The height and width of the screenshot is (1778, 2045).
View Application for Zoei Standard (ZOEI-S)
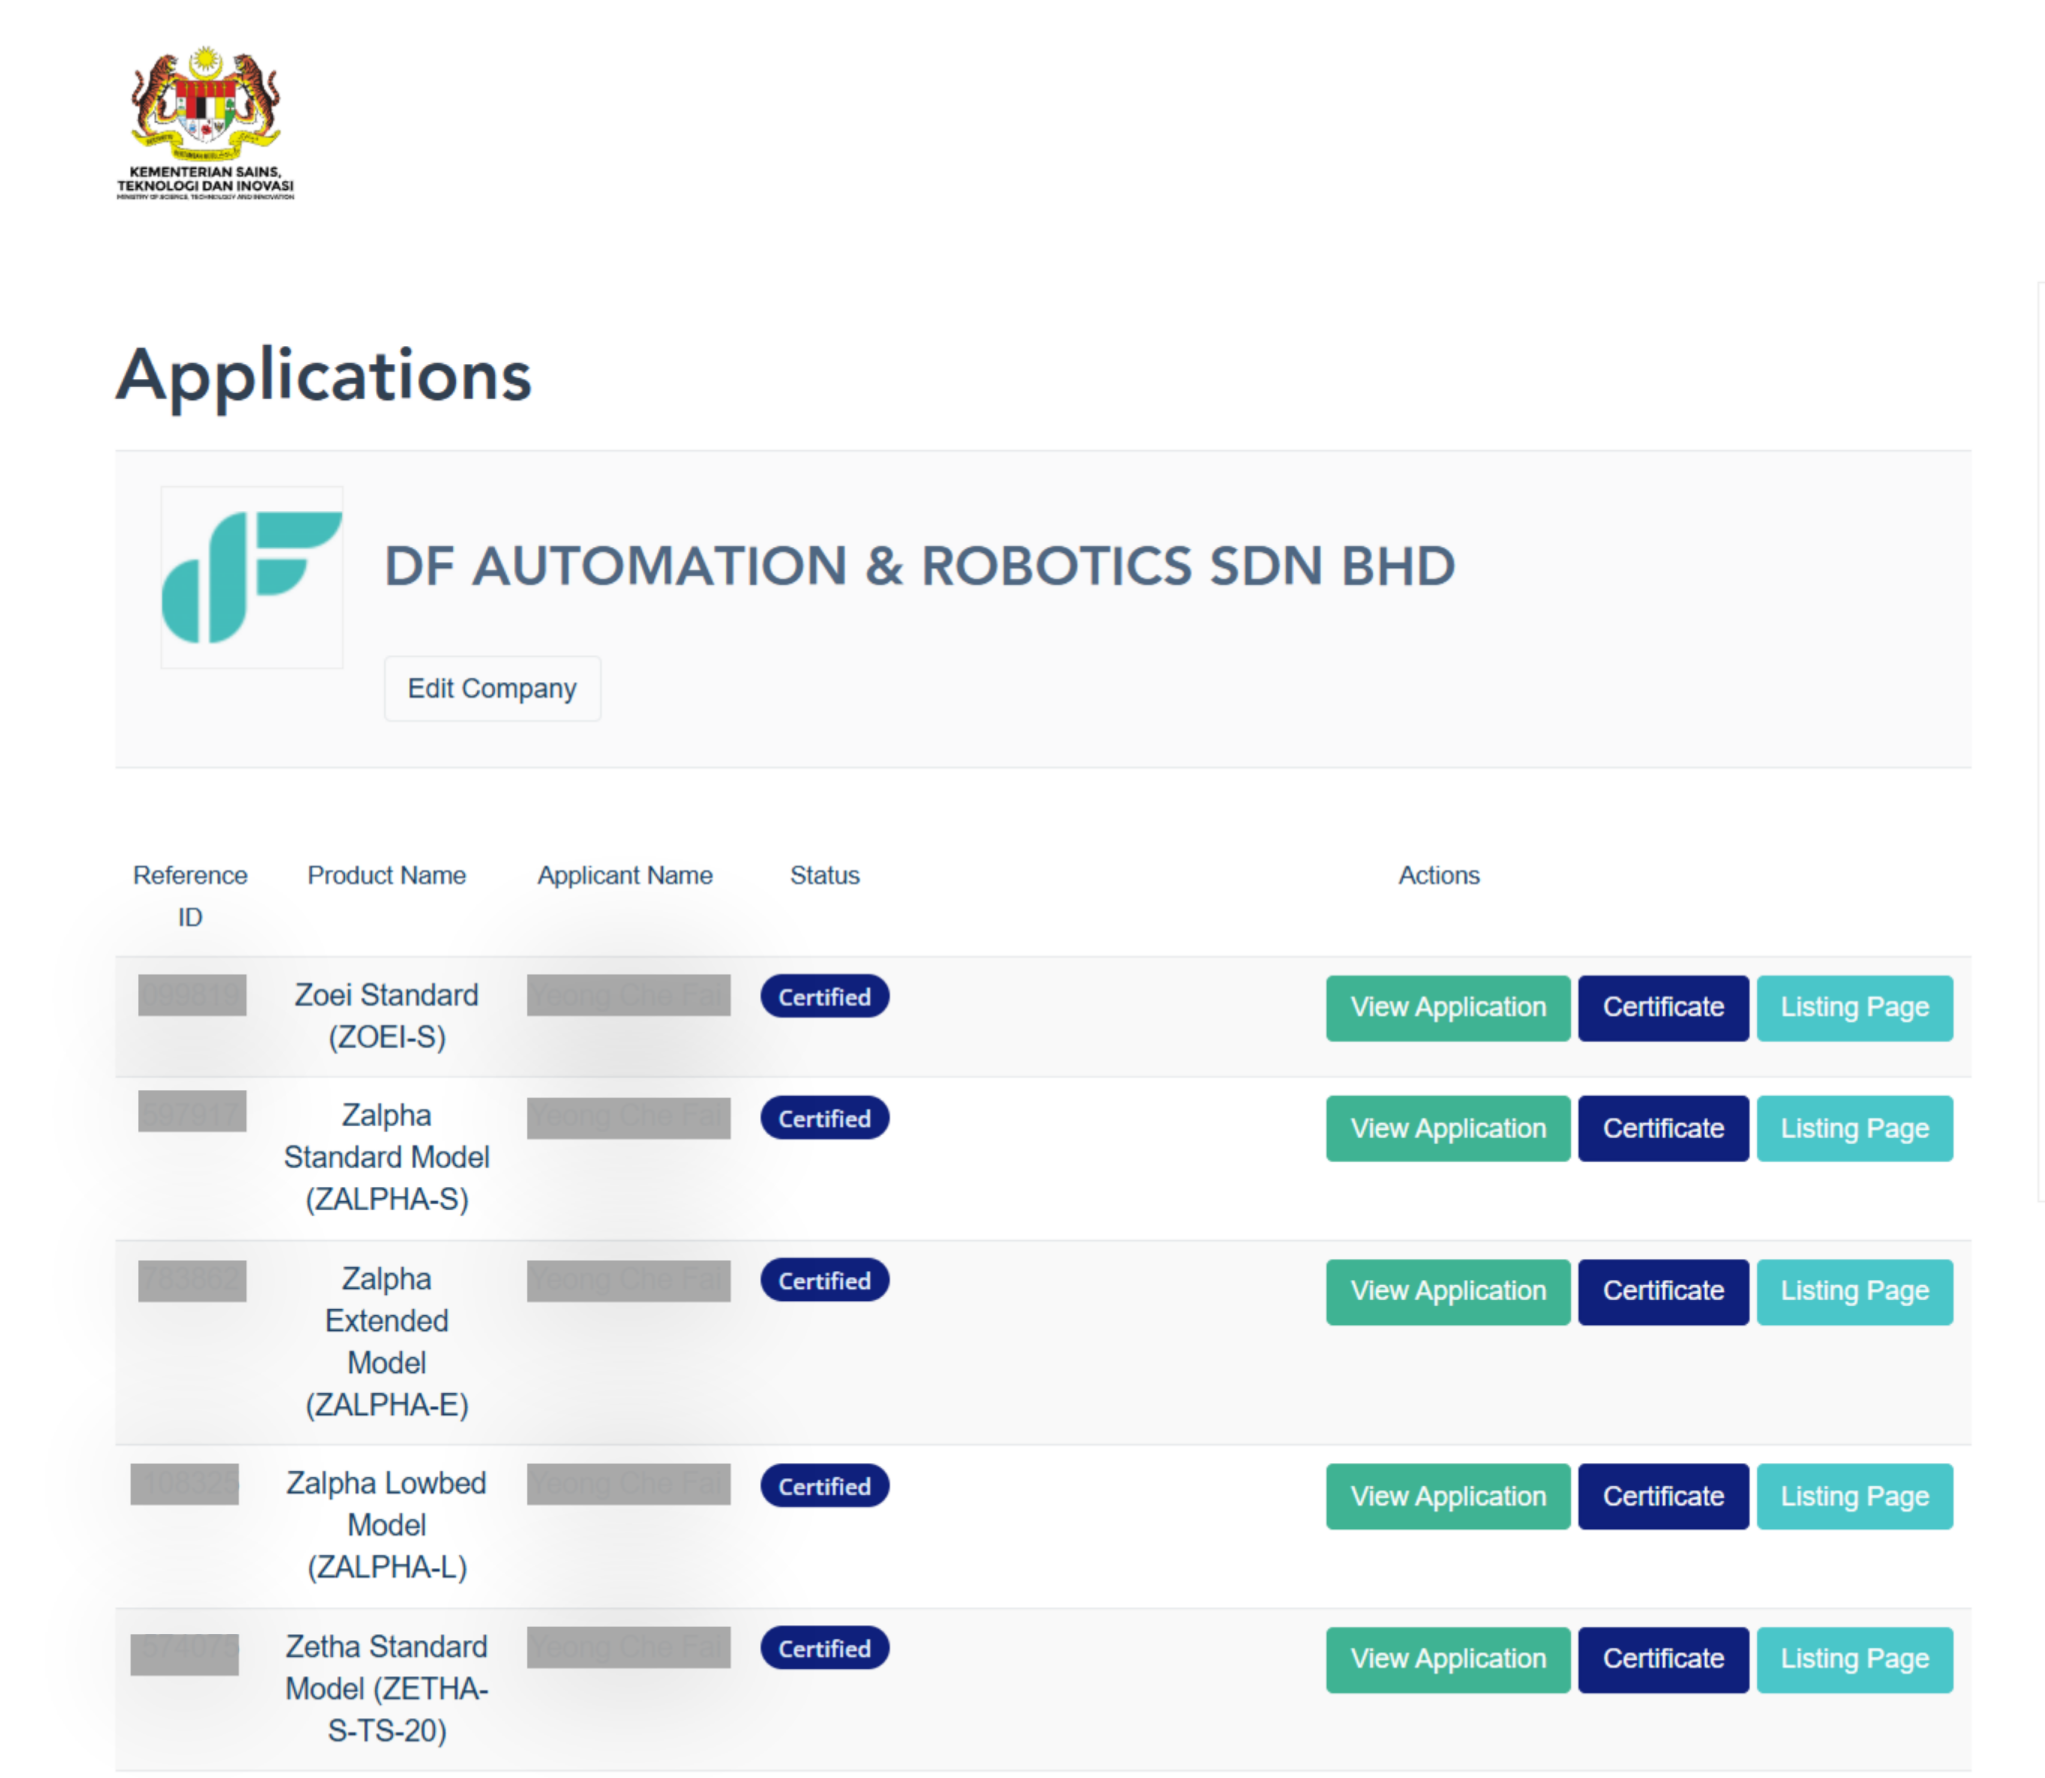click(x=1447, y=1007)
